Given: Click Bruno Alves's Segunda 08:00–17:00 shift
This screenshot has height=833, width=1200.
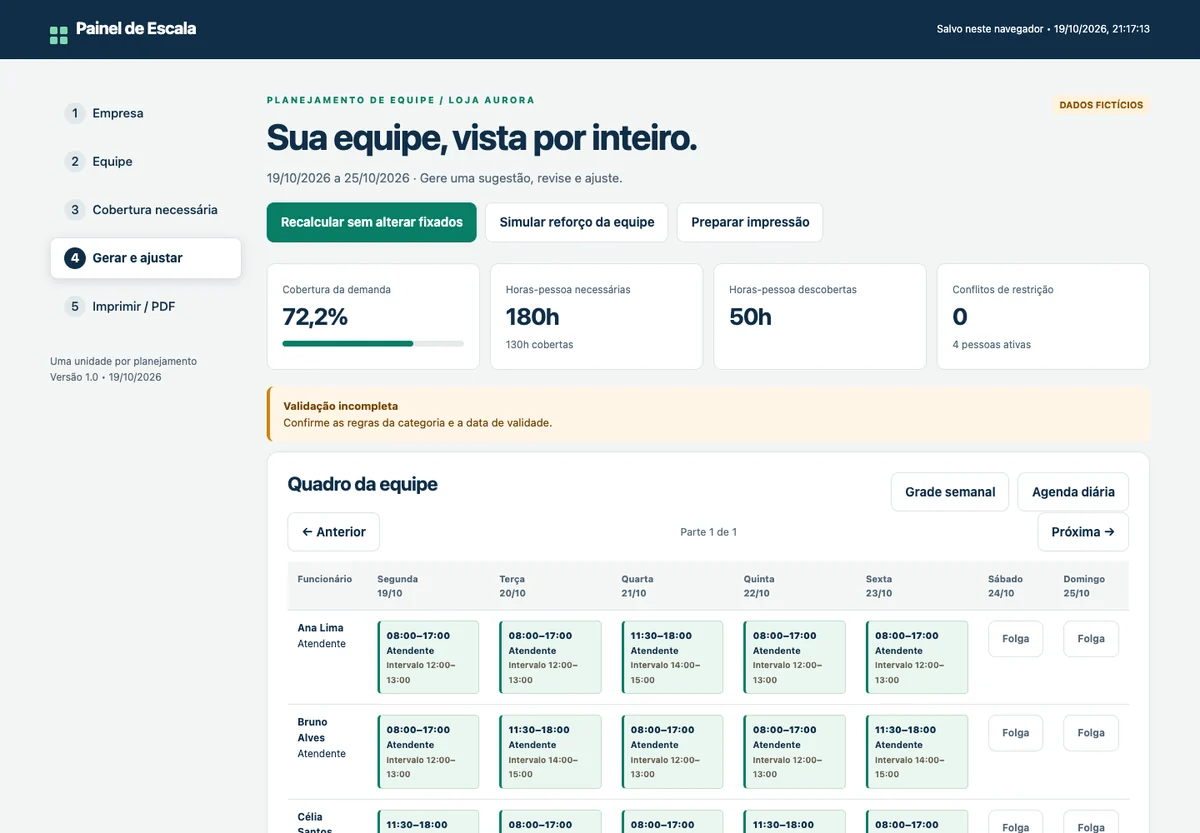Looking at the screenshot, I should pyautogui.click(x=428, y=751).
